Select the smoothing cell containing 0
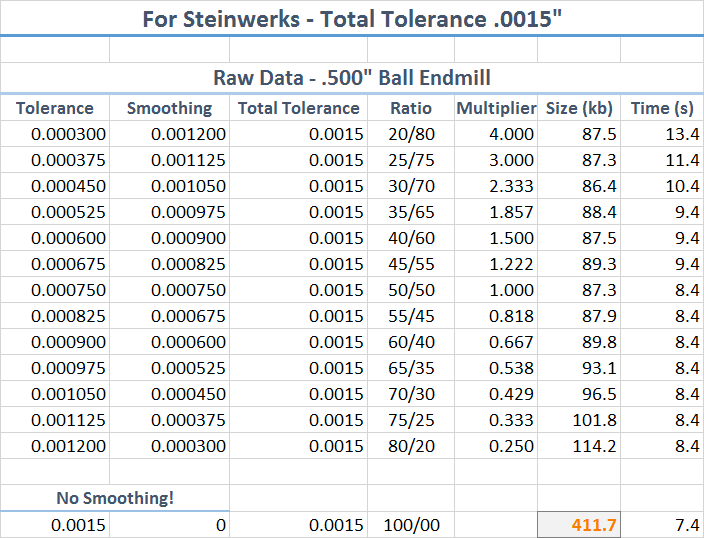Image resolution: width=704 pixels, height=538 pixels. pyautogui.click(x=170, y=525)
